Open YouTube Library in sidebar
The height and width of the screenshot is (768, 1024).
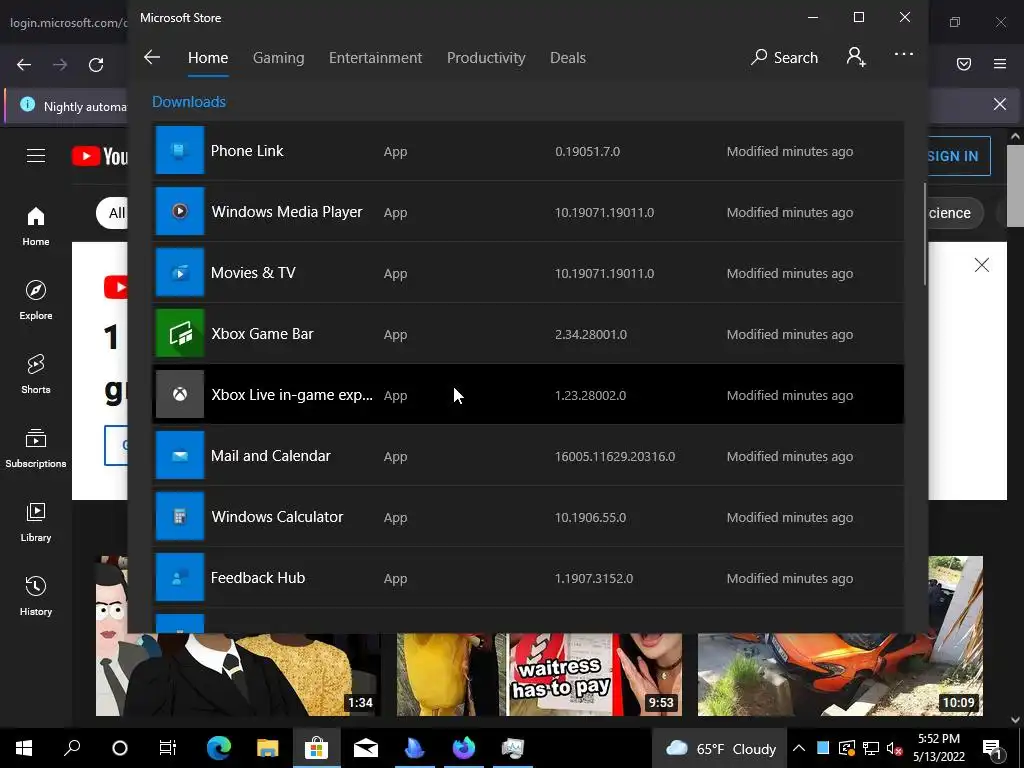[x=36, y=522]
